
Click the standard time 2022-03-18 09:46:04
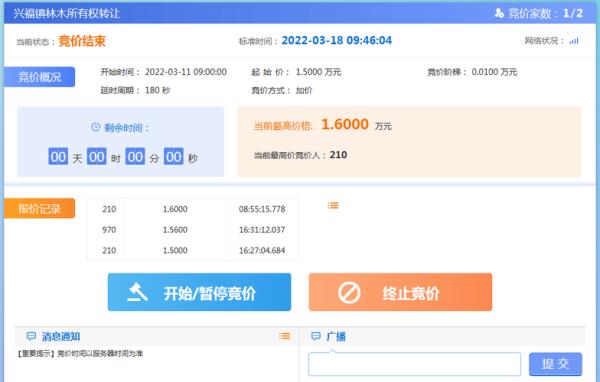(x=337, y=41)
